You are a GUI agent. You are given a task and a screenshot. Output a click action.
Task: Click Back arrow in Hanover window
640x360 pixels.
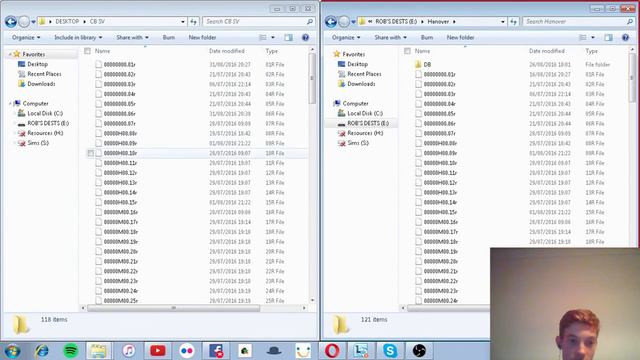[x=331, y=22]
